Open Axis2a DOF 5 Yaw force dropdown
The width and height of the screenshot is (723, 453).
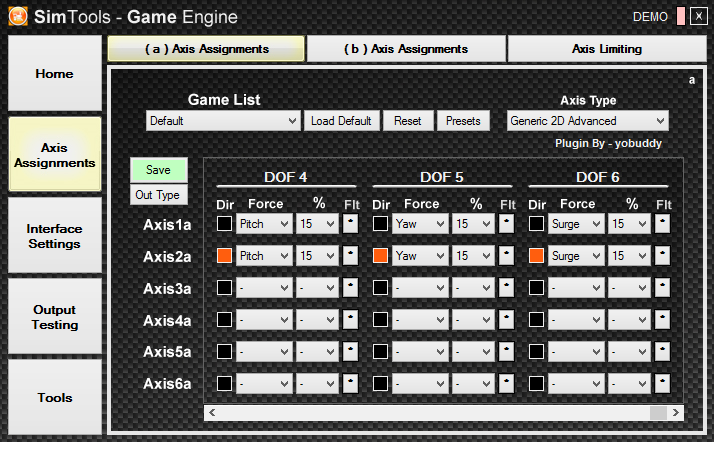420,256
